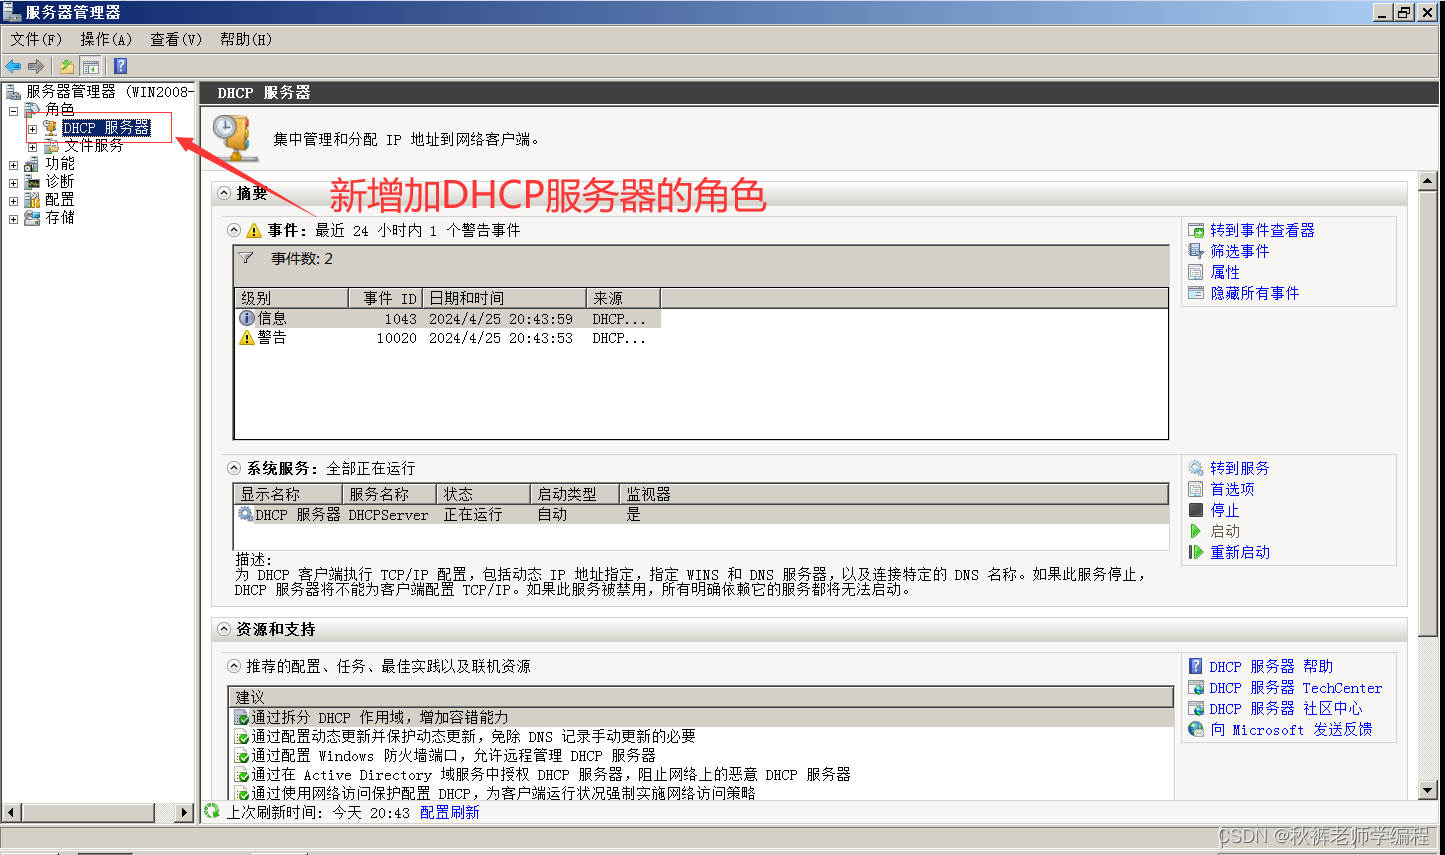The height and width of the screenshot is (855, 1445).
Task: Click the green refresh icon in status bar
Action: [212, 811]
